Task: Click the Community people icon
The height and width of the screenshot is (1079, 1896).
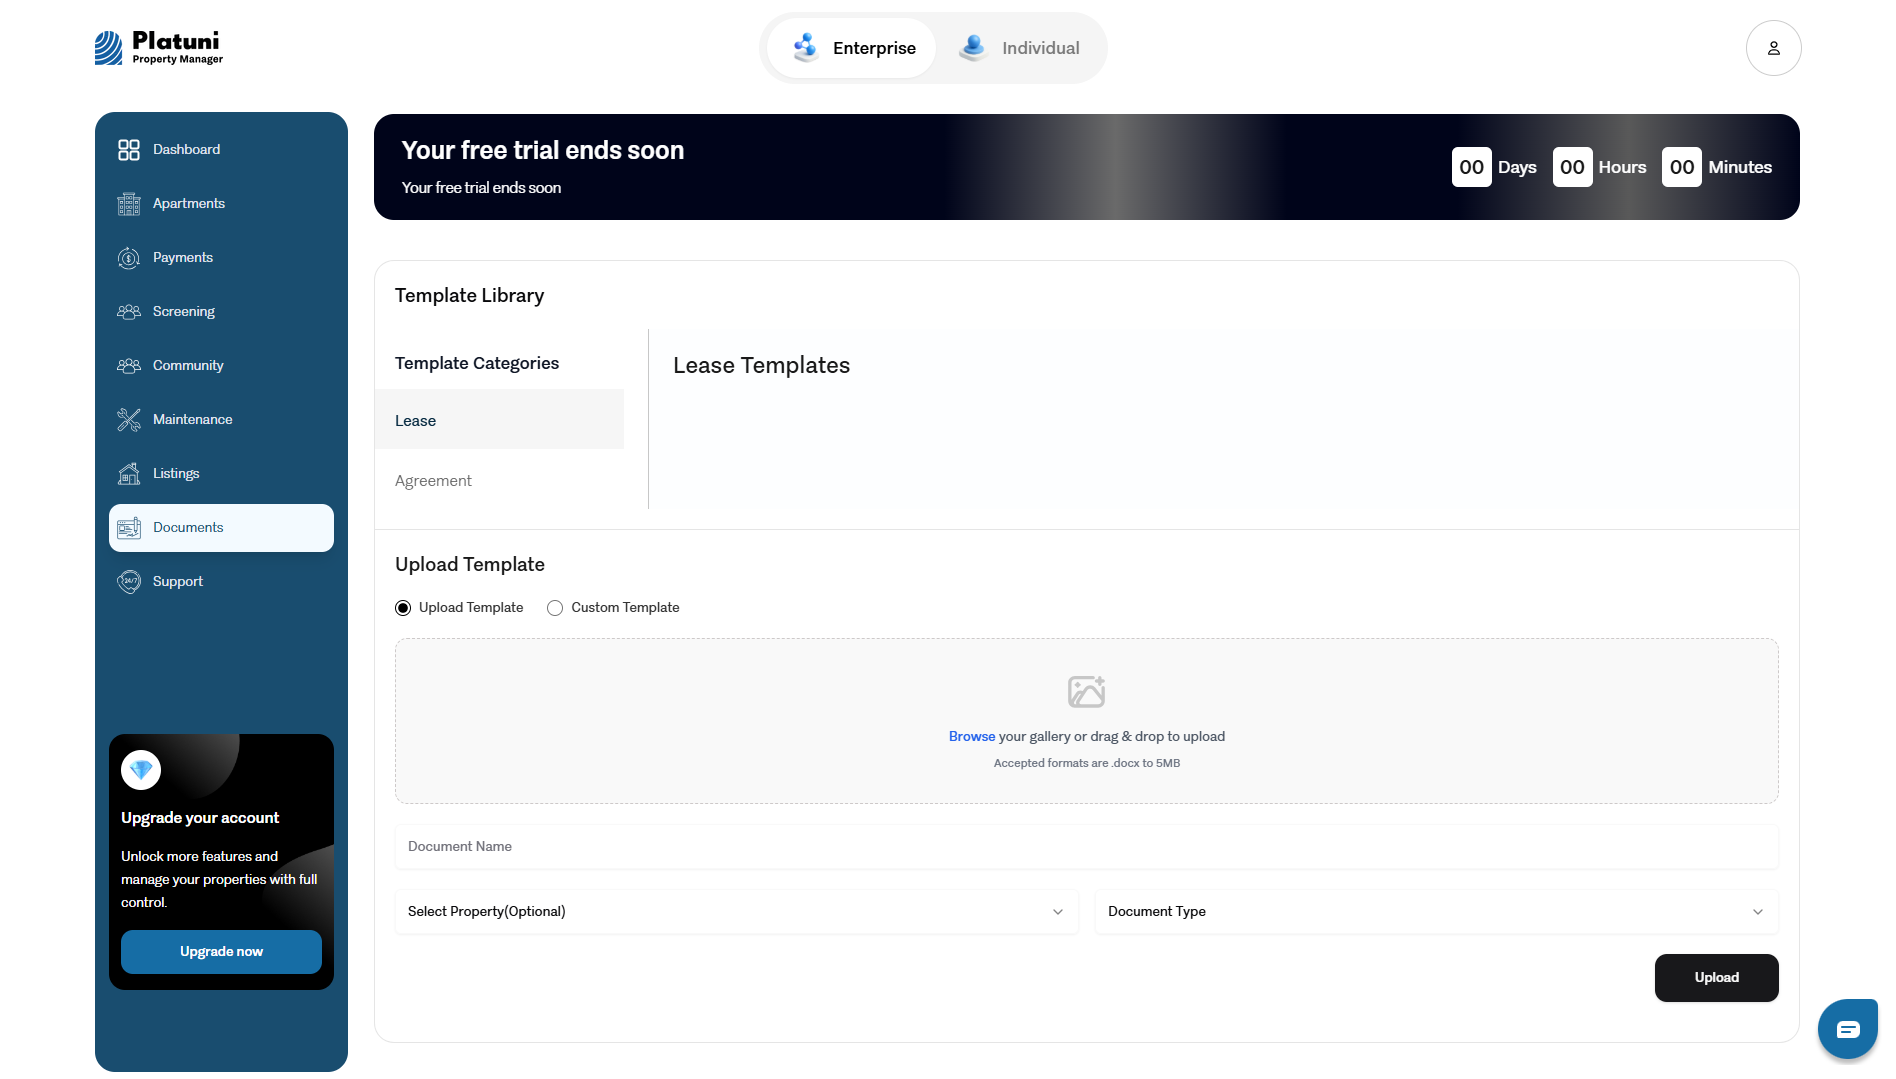Action: 129,366
